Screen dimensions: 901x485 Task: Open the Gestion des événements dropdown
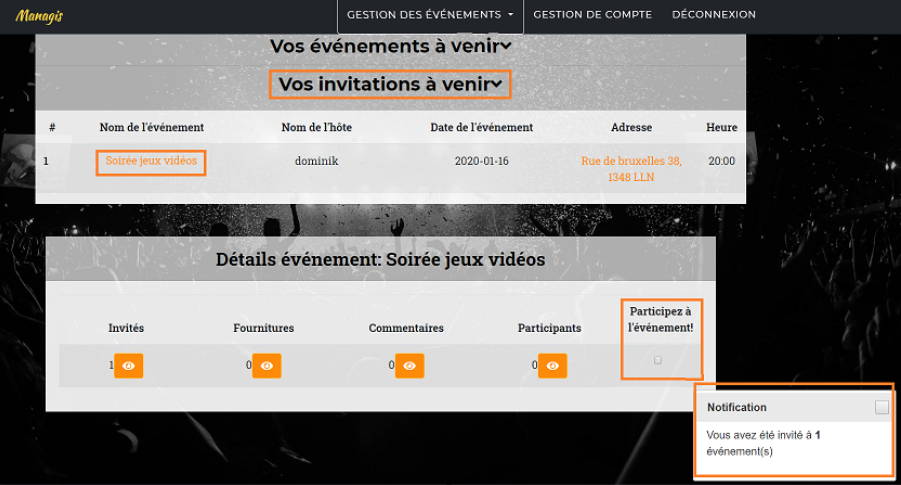pyautogui.click(x=430, y=15)
